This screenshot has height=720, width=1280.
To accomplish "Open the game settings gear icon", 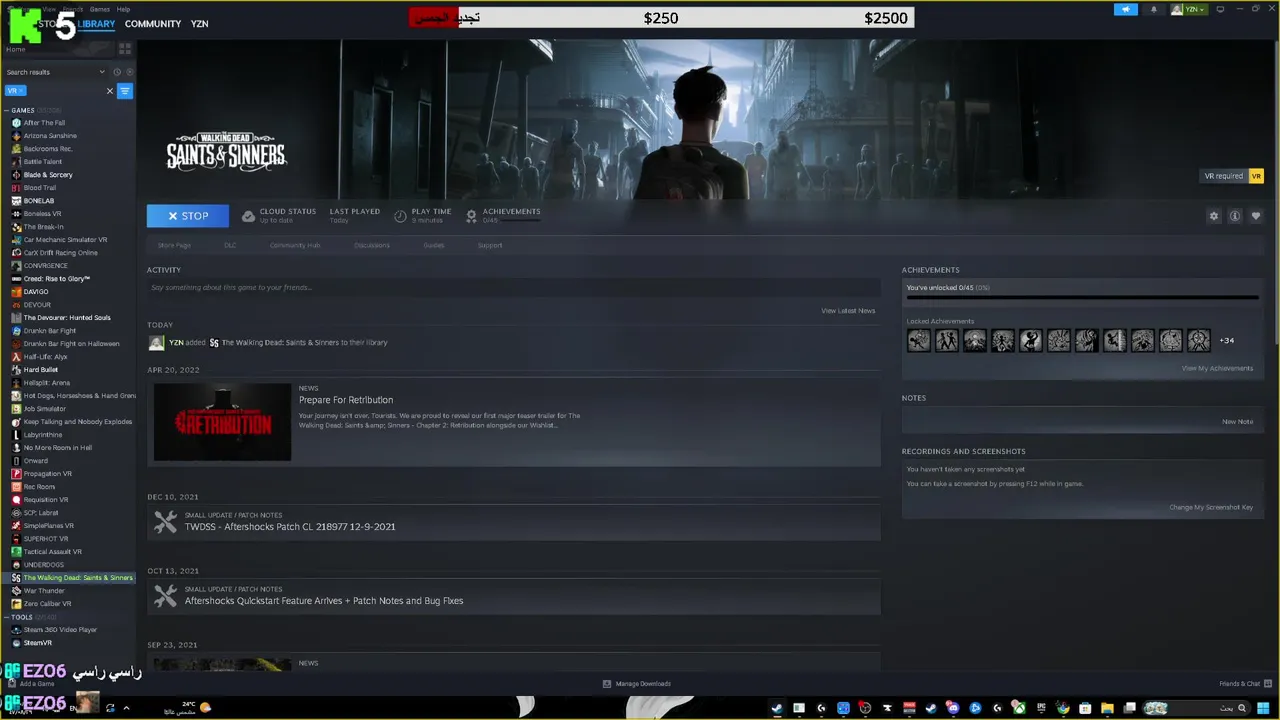I will coord(1214,216).
